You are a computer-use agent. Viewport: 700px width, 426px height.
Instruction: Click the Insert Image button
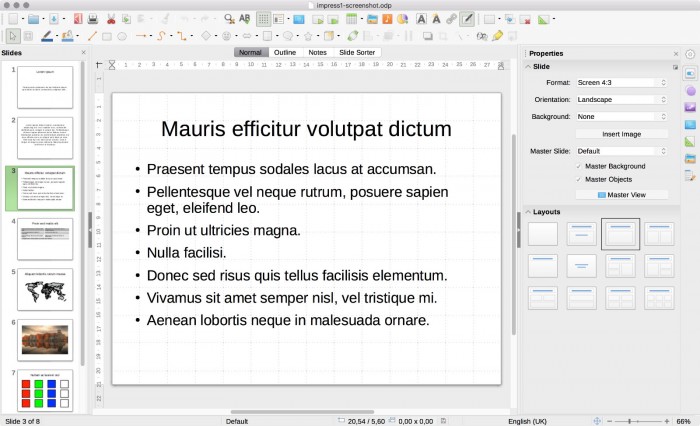tap(621, 134)
